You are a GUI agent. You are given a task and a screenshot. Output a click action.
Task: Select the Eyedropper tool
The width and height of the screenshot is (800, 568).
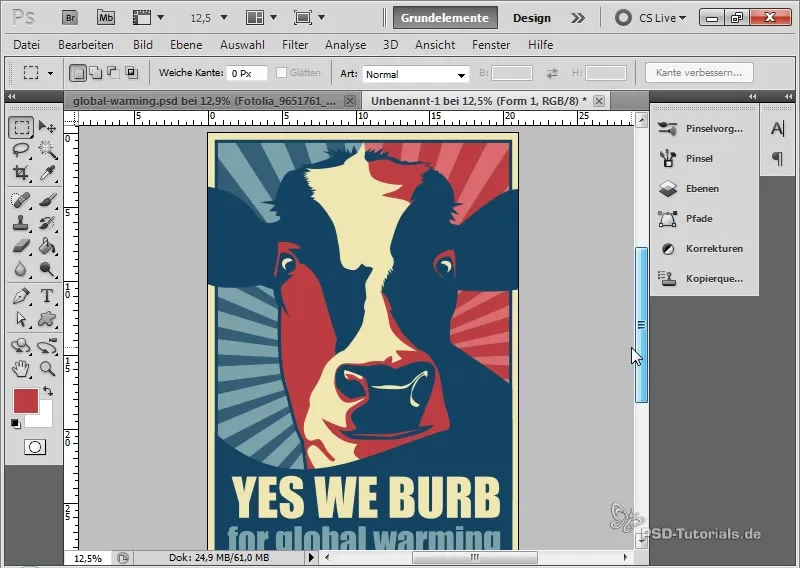pos(47,173)
